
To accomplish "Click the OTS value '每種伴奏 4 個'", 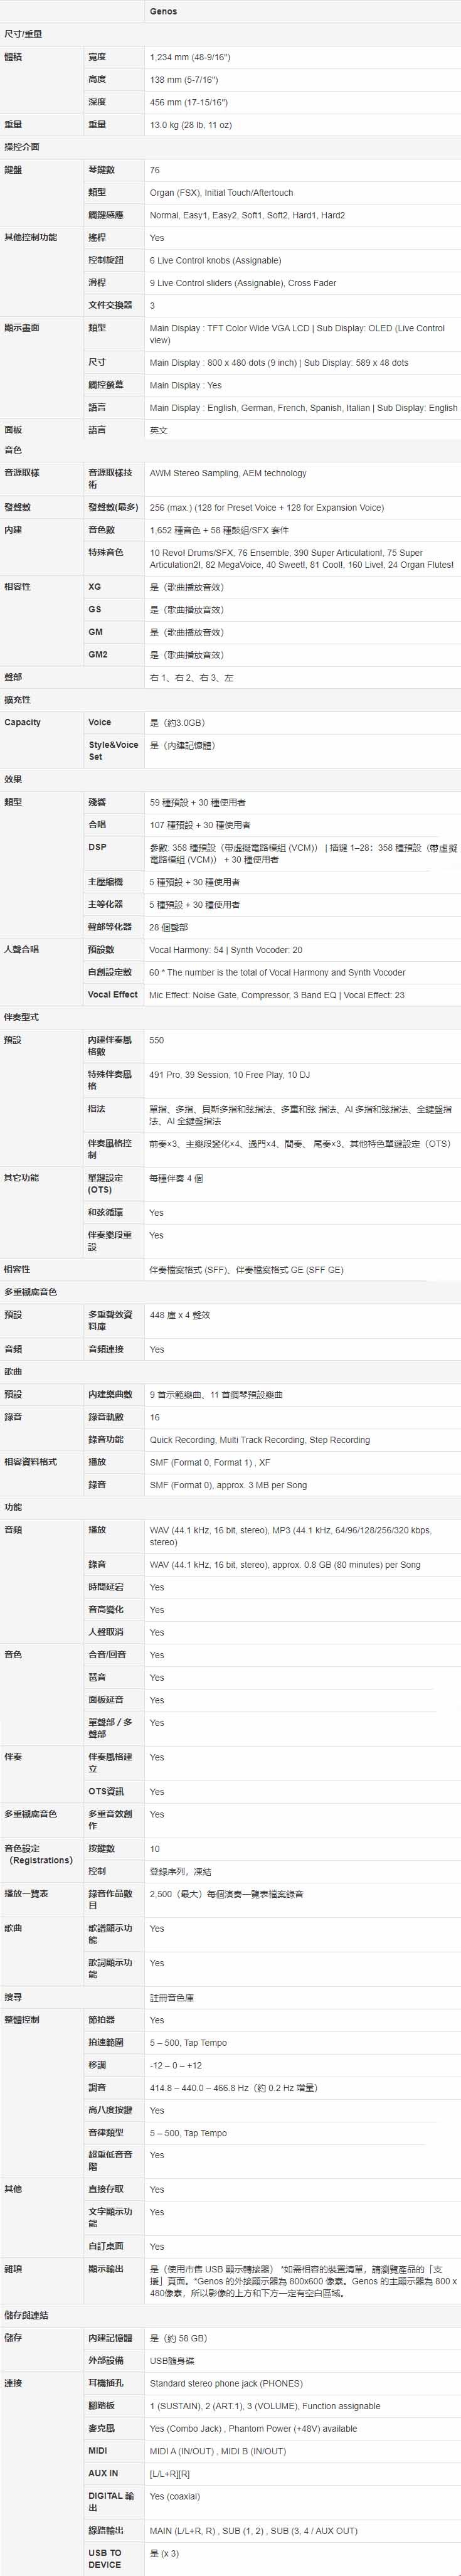I will coord(177,1178).
